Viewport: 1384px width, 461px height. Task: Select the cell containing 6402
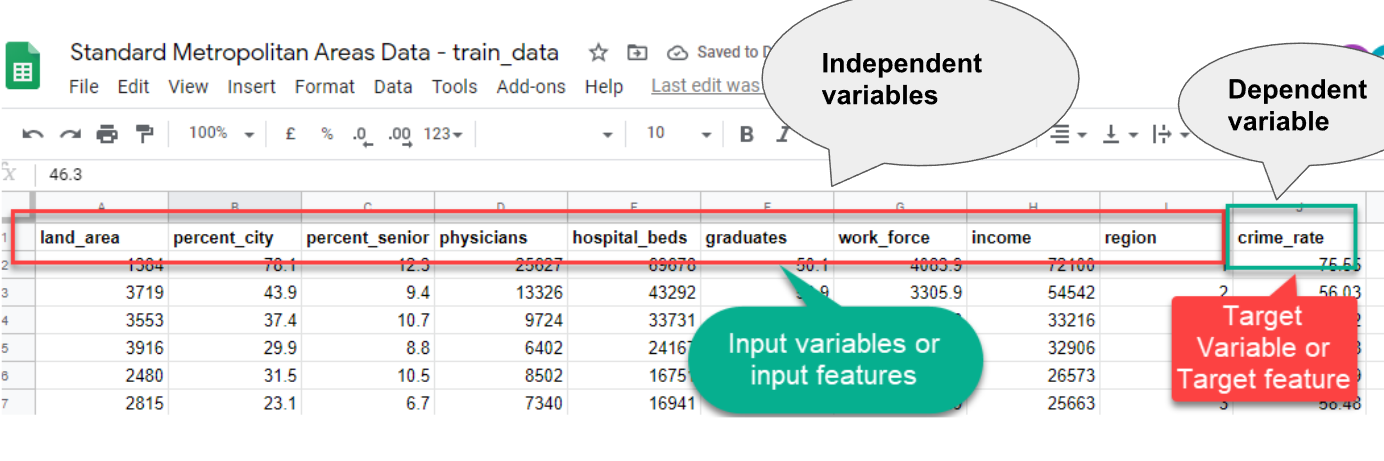click(x=501, y=349)
